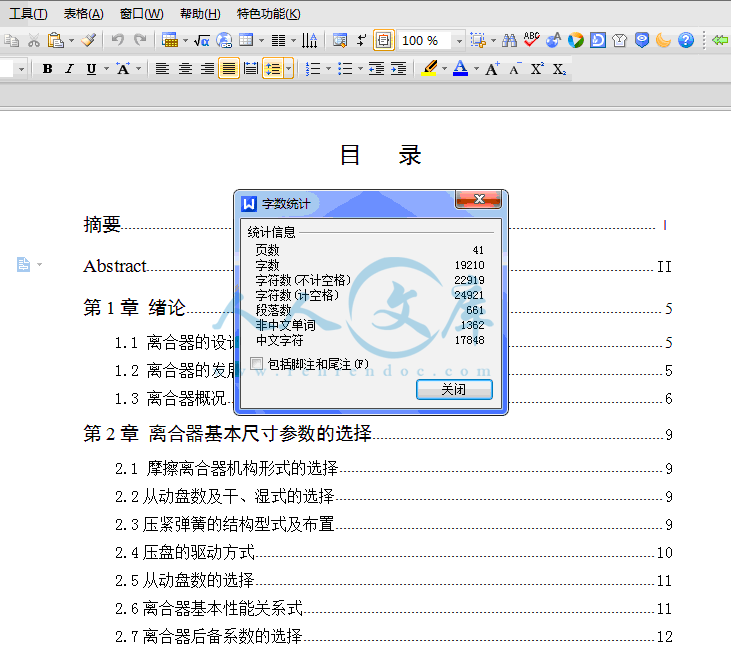Click the Columns layout icon

point(278,41)
